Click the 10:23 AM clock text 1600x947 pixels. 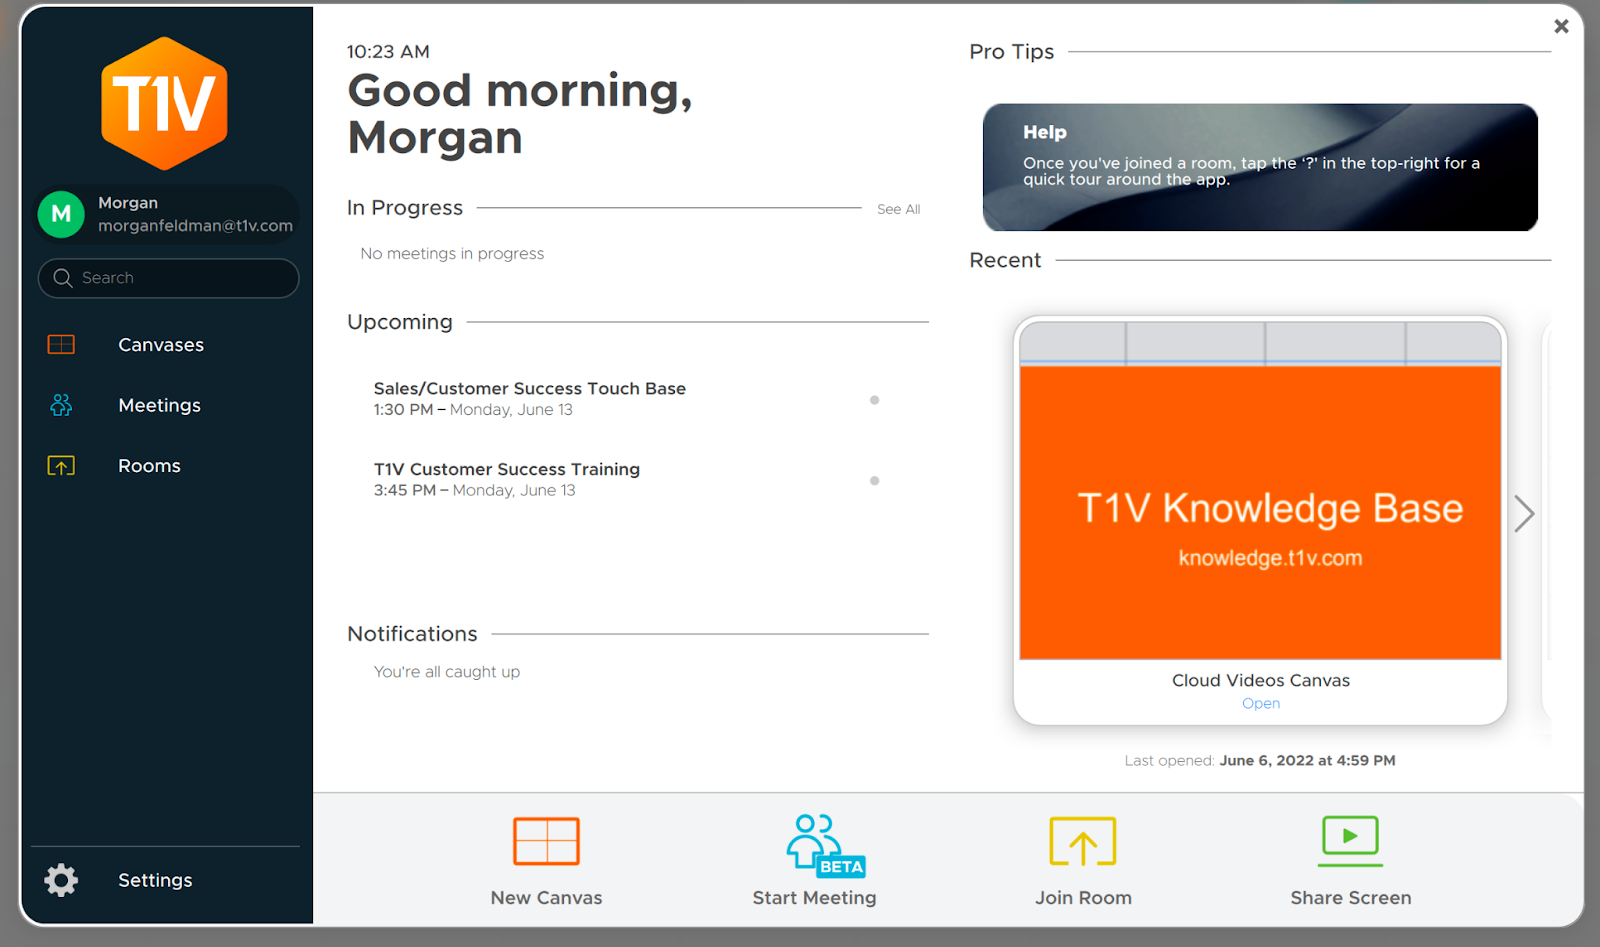[x=388, y=52]
